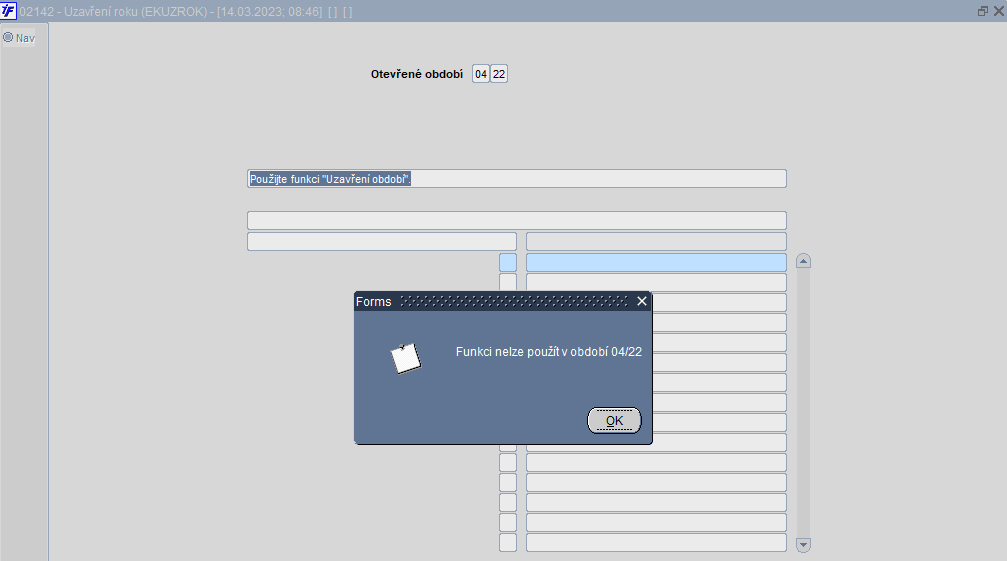Select the highlighted blue list row field
The width and height of the screenshot is (1007, 561).
[x=656, y=263]
